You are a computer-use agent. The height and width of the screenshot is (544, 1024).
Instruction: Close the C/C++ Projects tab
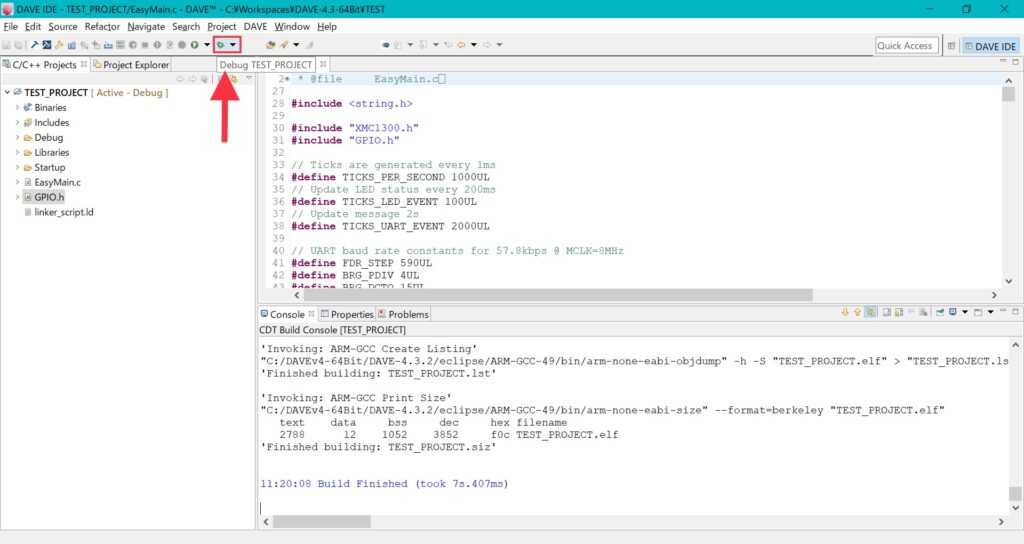84,64
